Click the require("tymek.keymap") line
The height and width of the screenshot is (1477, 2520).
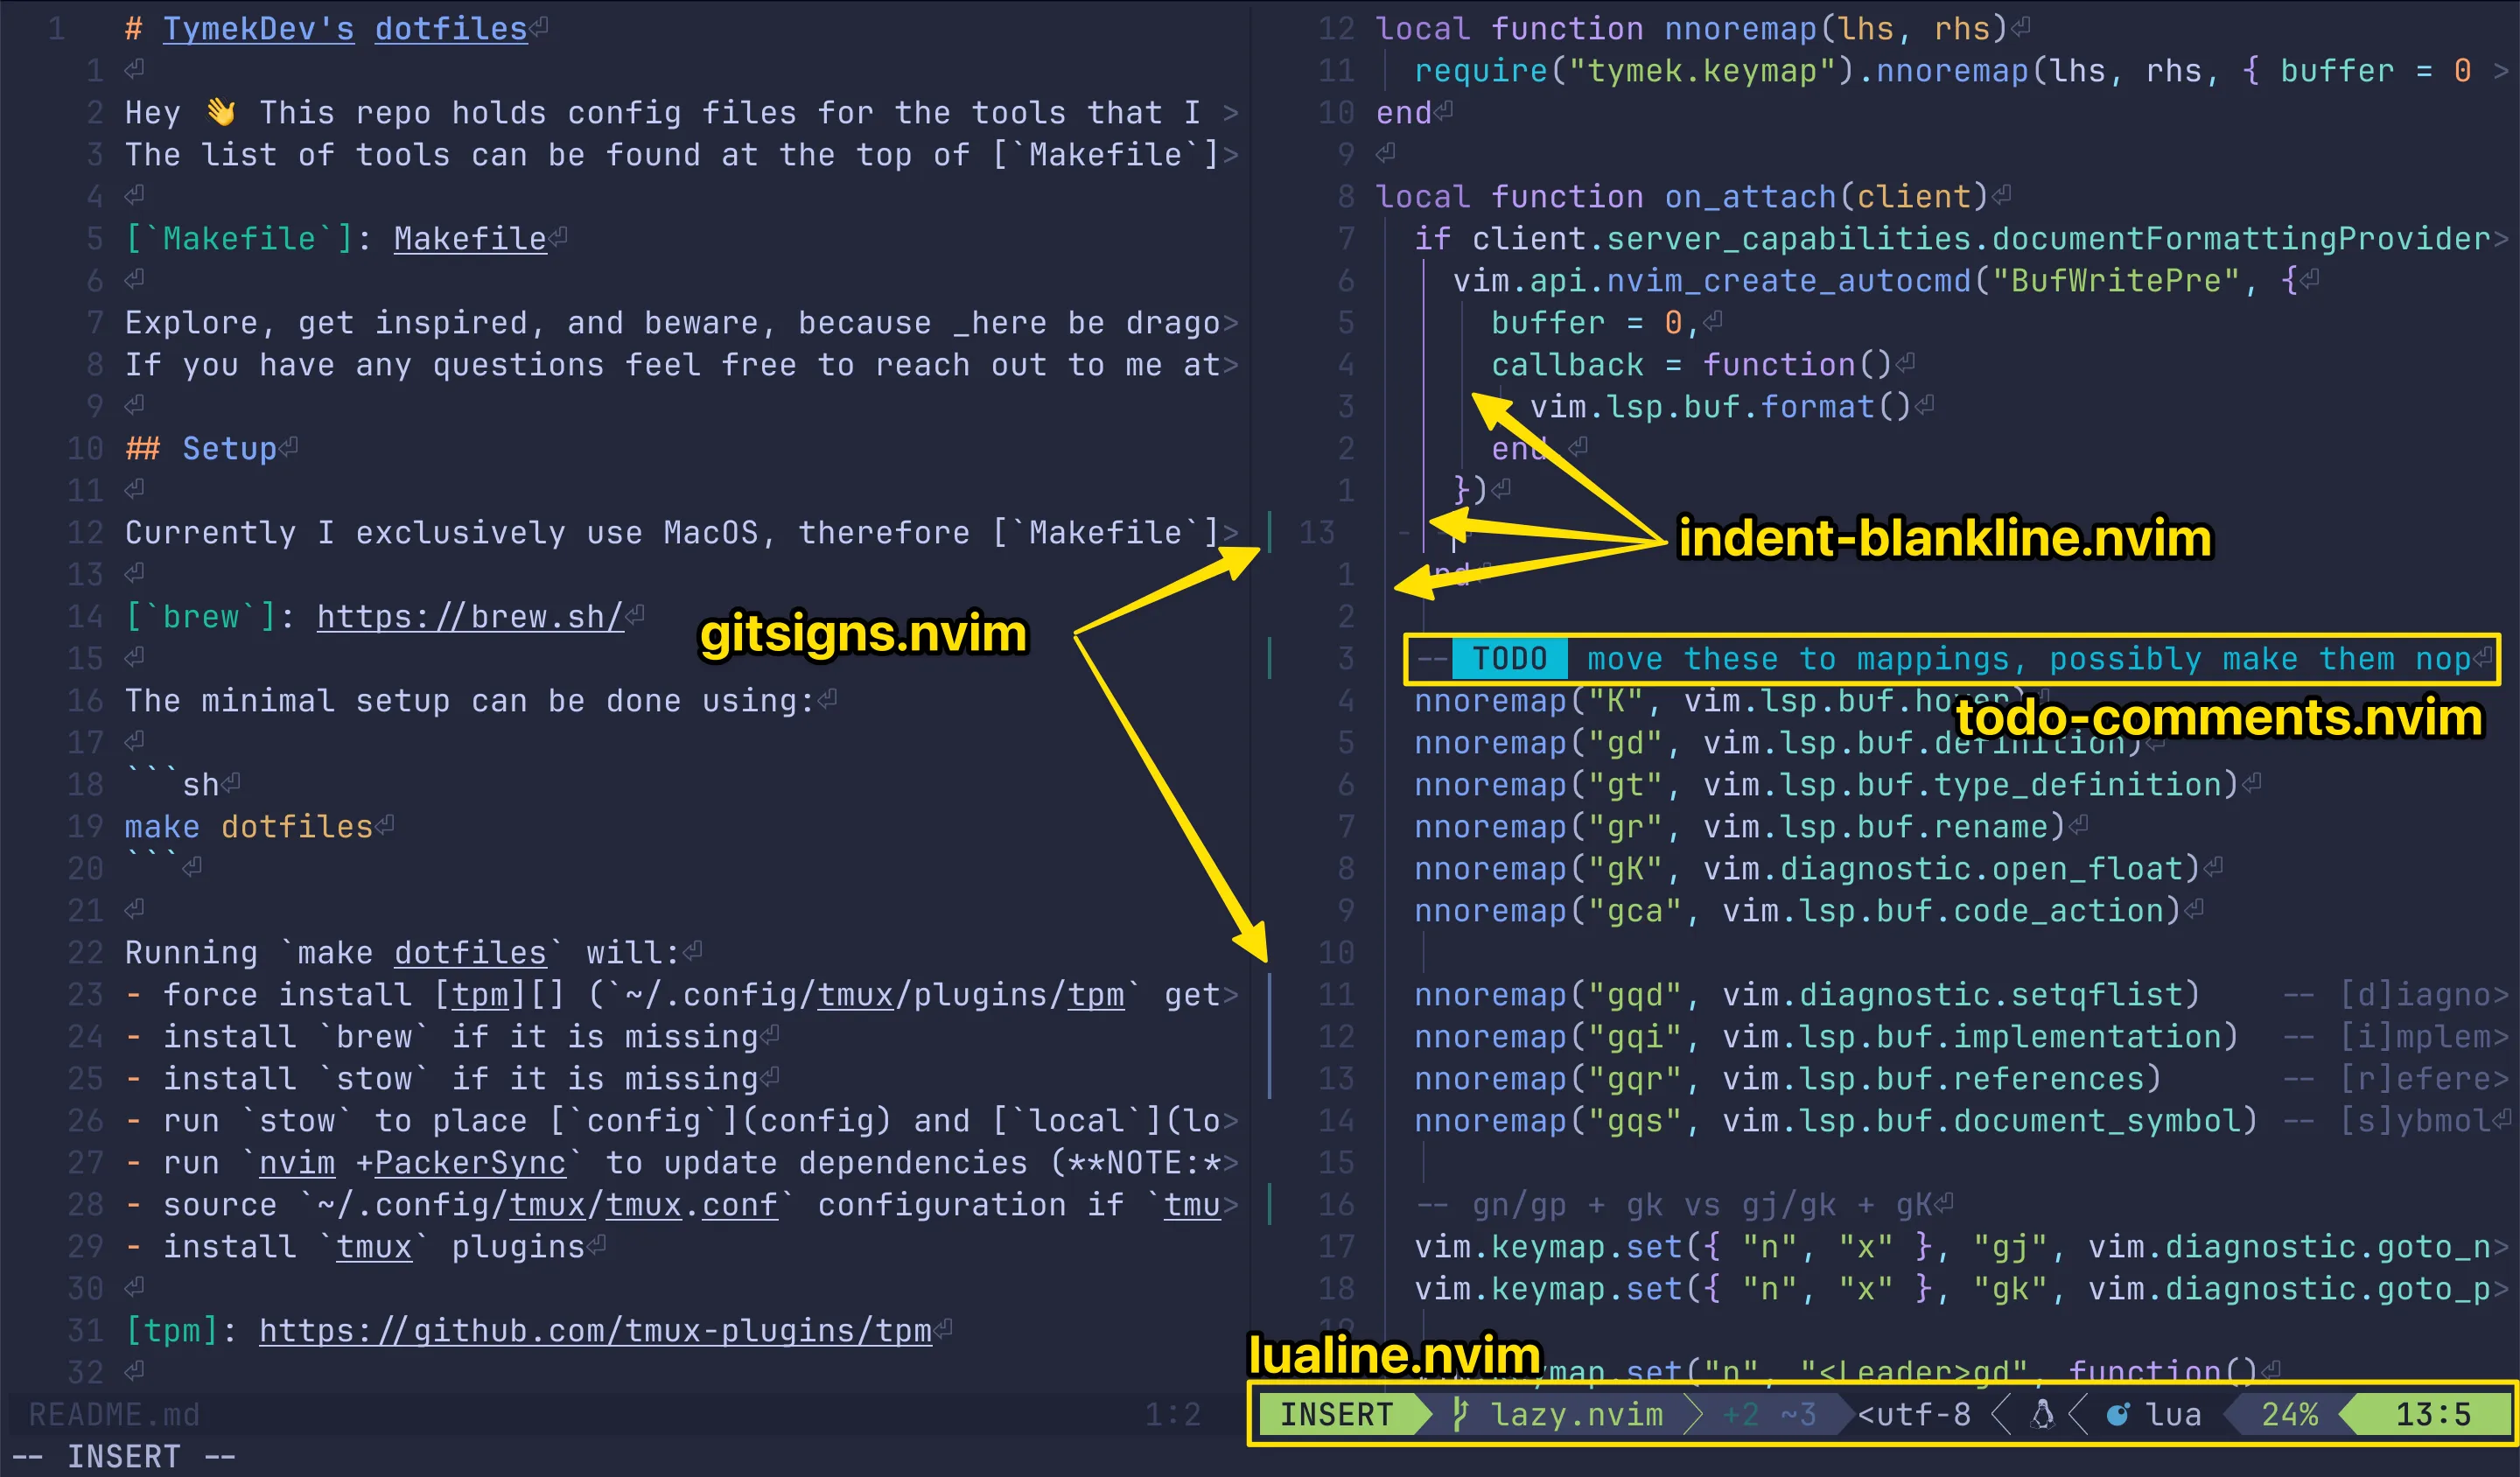pos(1961,70)
